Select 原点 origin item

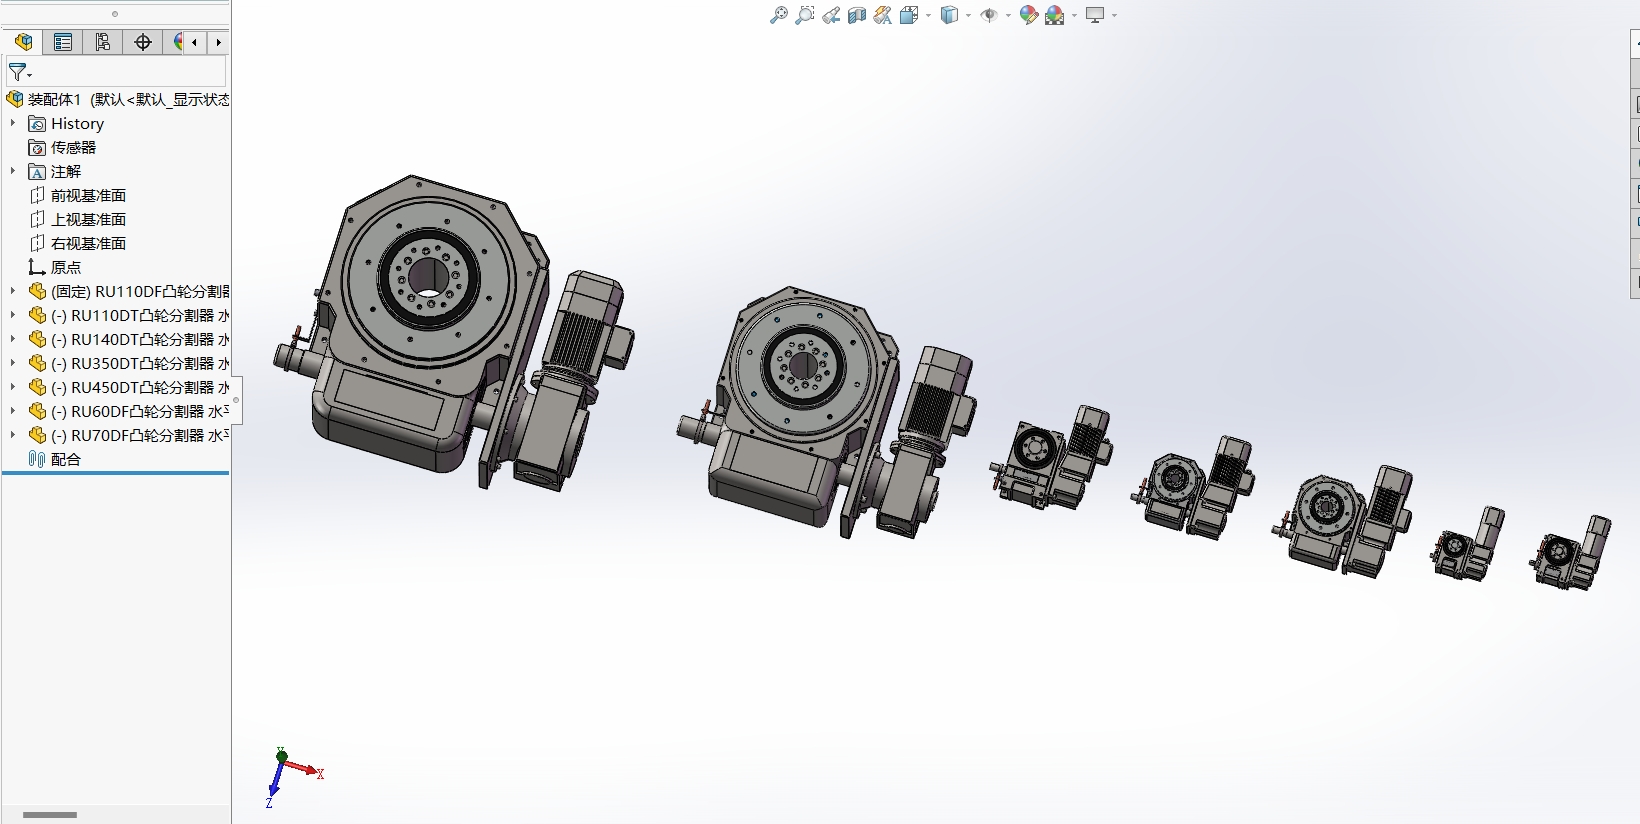coord(66,267)
